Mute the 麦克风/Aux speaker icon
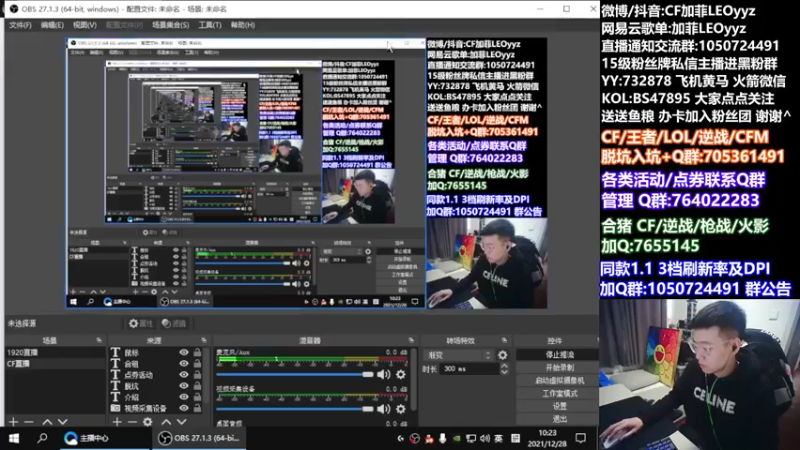This screenshot has height=450, width=800. coord(384,374)
